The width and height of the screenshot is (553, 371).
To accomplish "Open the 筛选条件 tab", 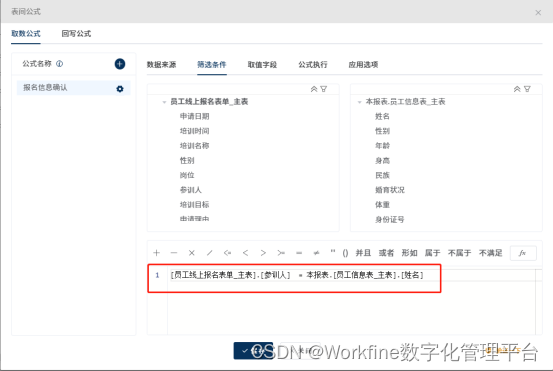I will [x=212, y=65].
